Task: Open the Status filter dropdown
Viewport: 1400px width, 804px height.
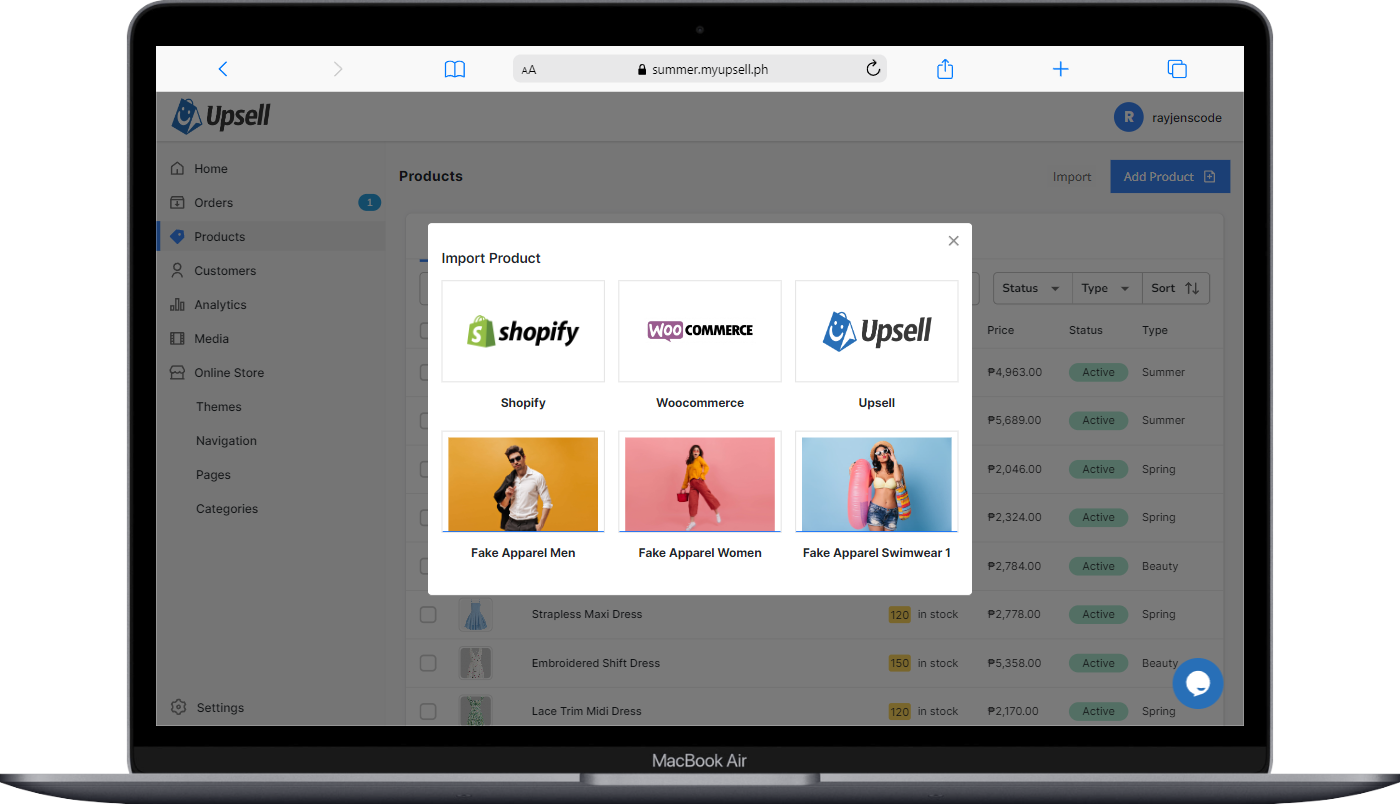Action: click(1031, 288)
